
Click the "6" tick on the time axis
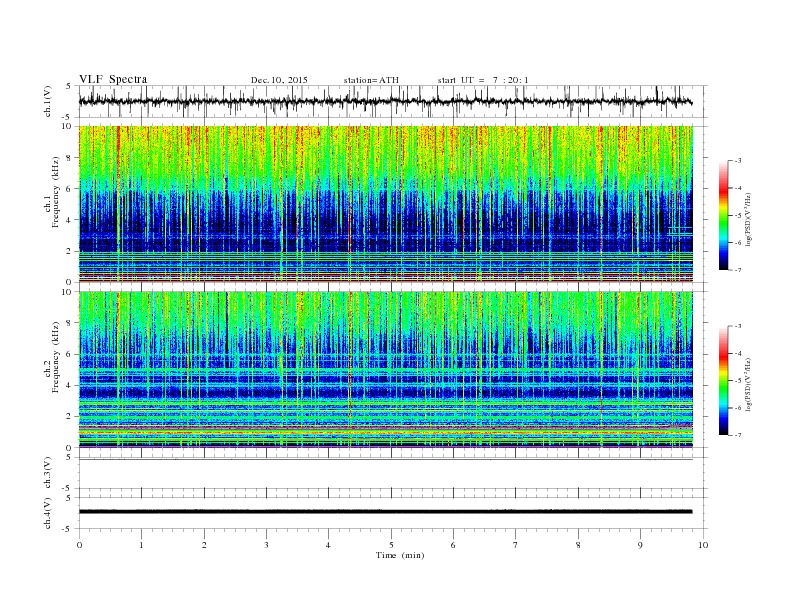tap(453, 545)
